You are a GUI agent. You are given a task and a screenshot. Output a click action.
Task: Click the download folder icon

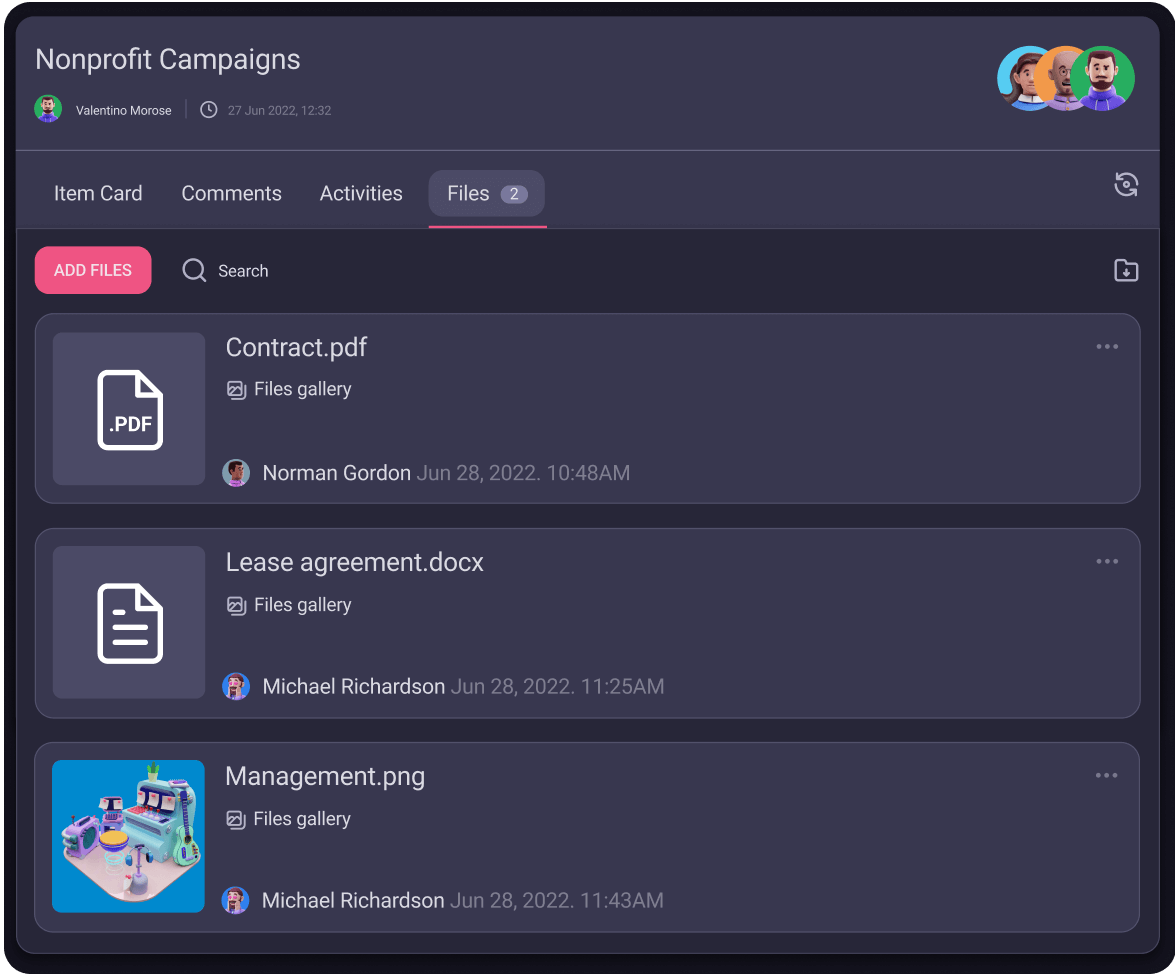(1126, 270)
